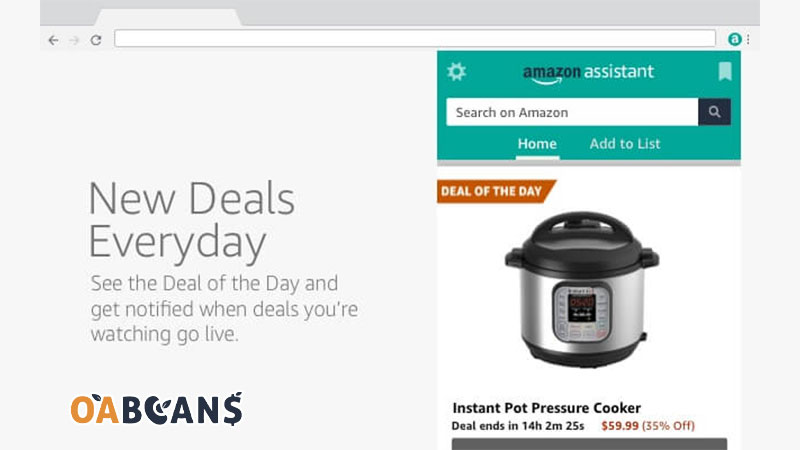The image size is (800, 450).
Task: Select the open browser tab
Action: 167,17
